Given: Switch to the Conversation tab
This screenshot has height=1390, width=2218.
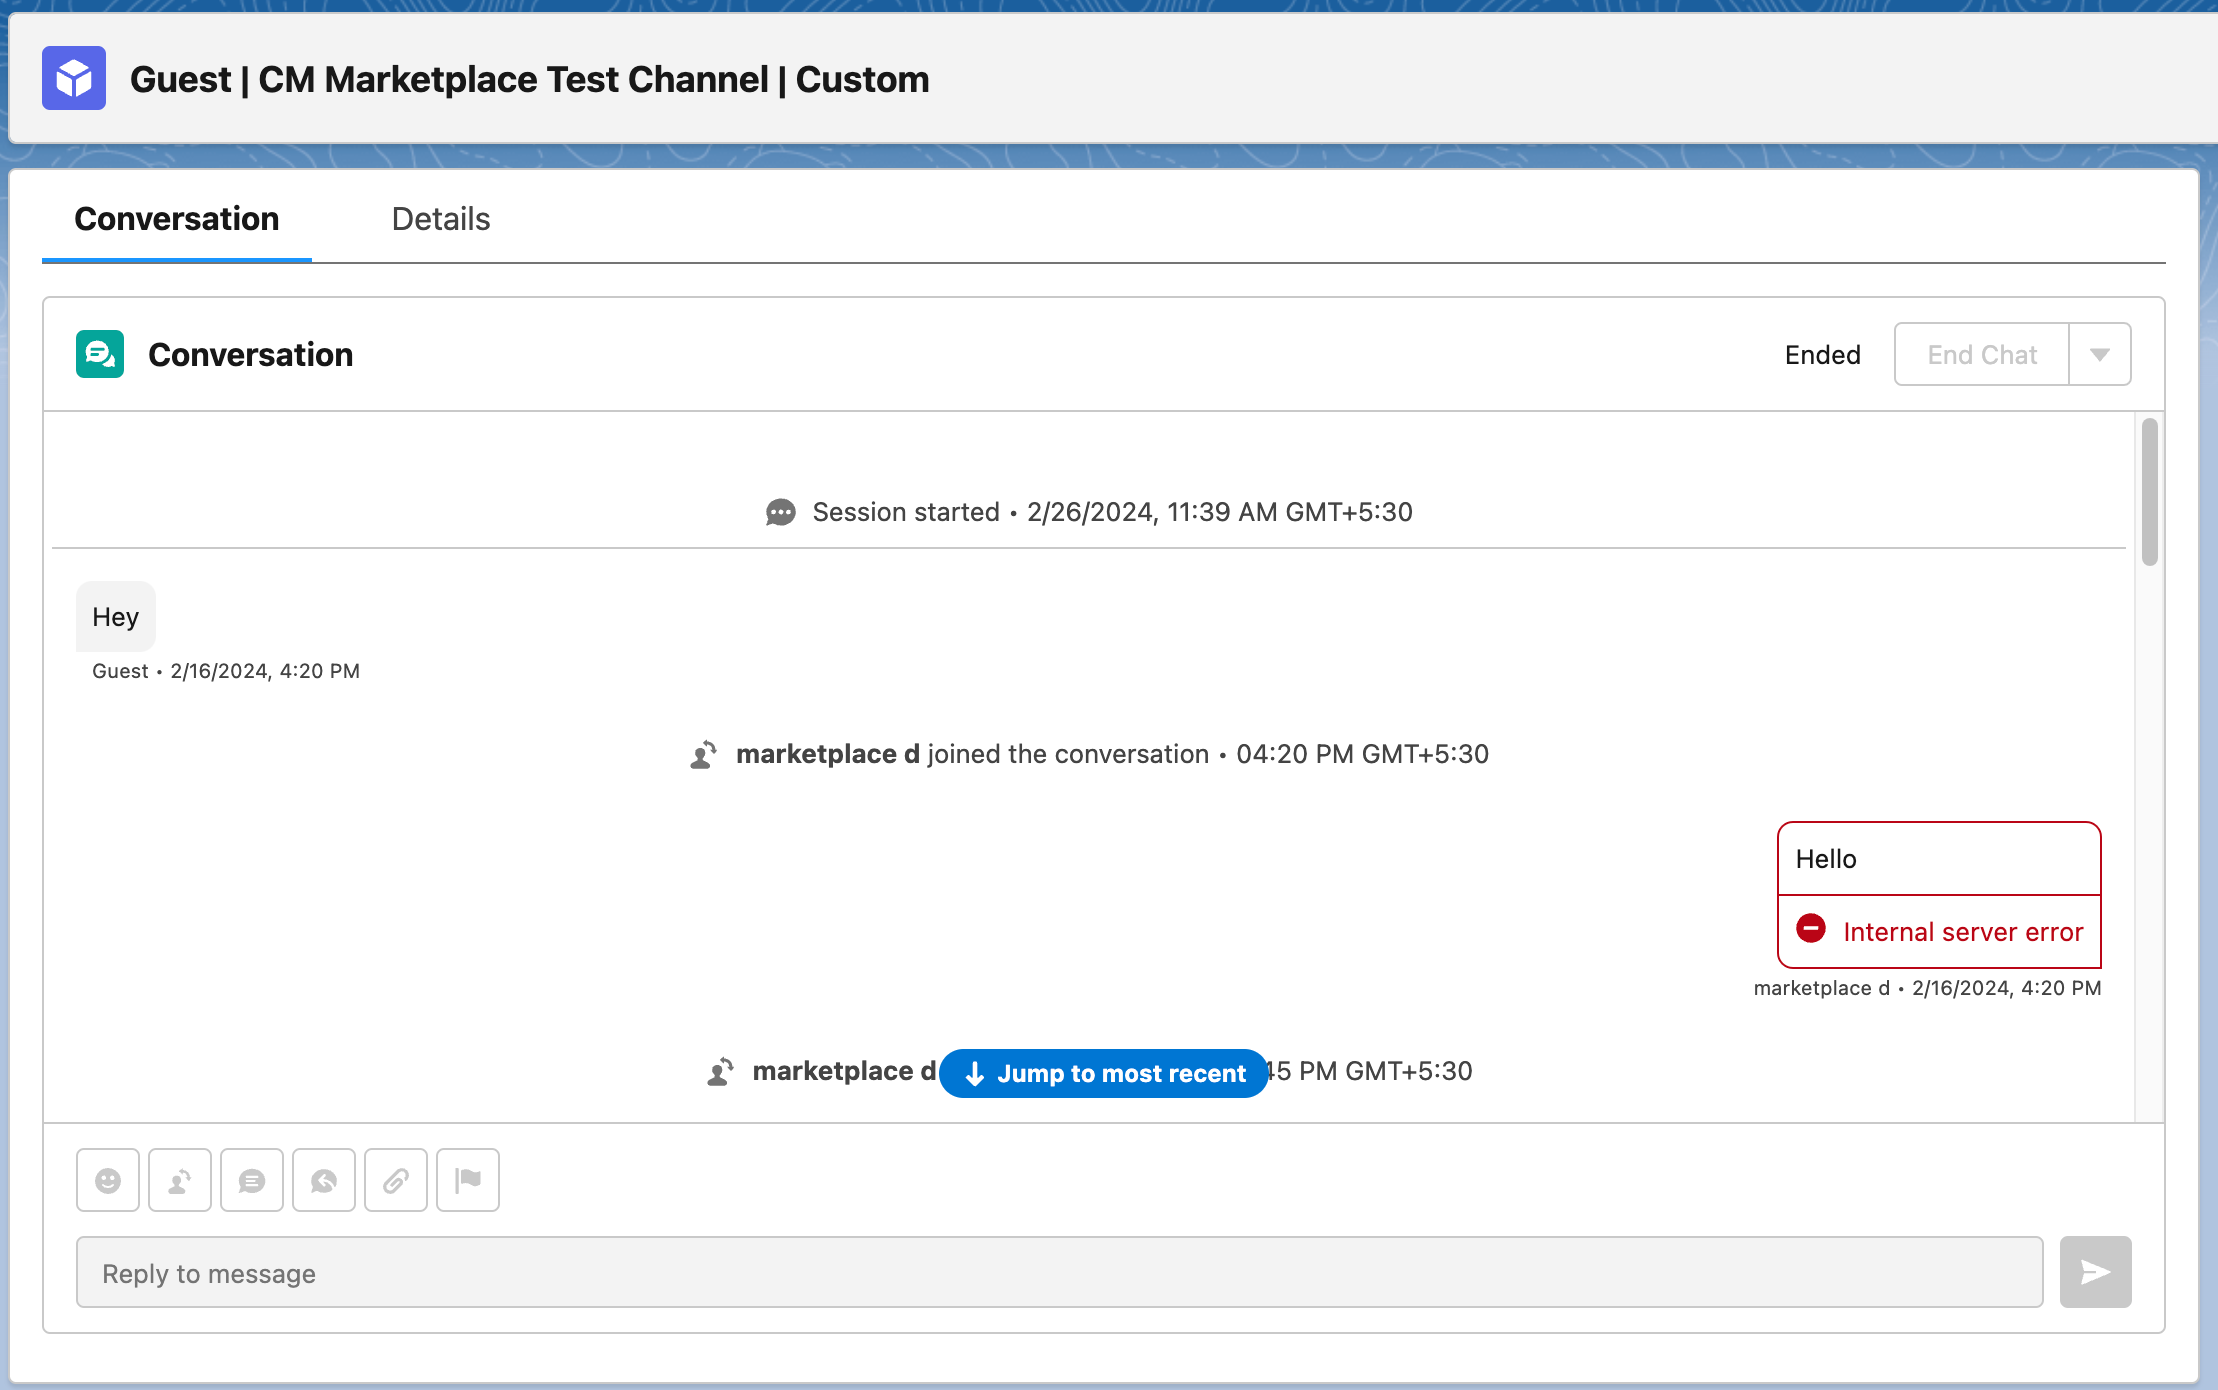Looking at the screenshot, I should click(177, 219).
